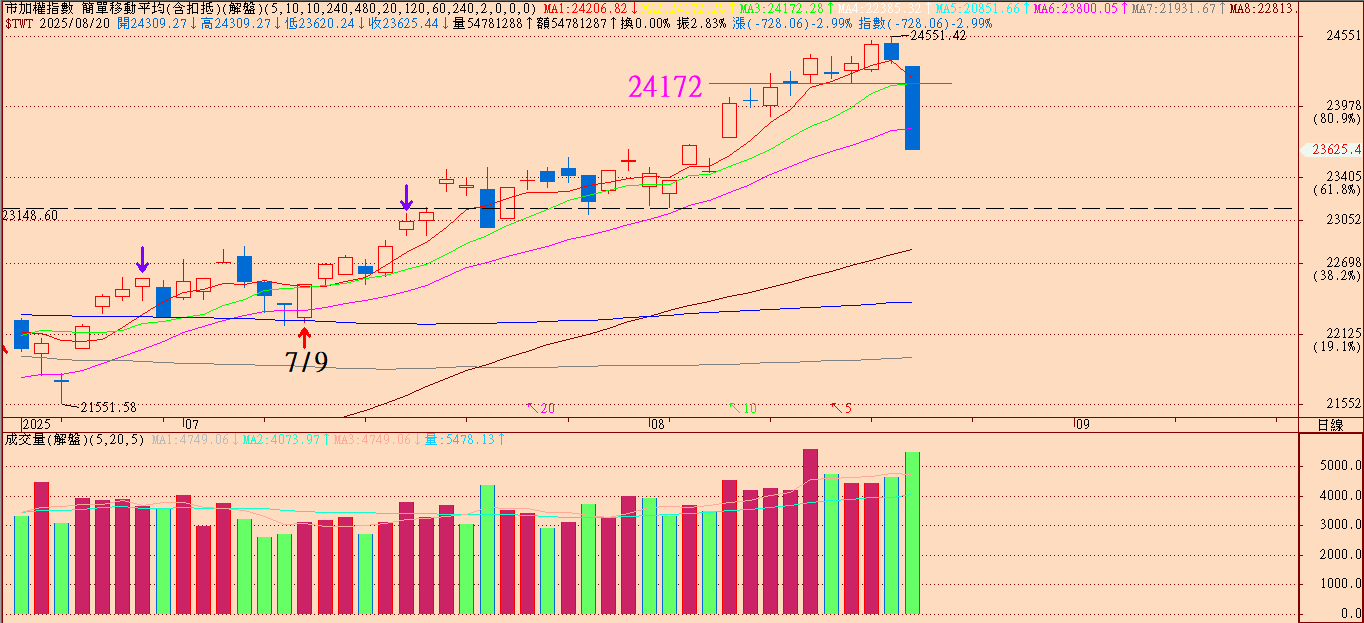Click the 21551.58 low price marker
Viewport: 1364px width, 623px height.
[107, 407]
